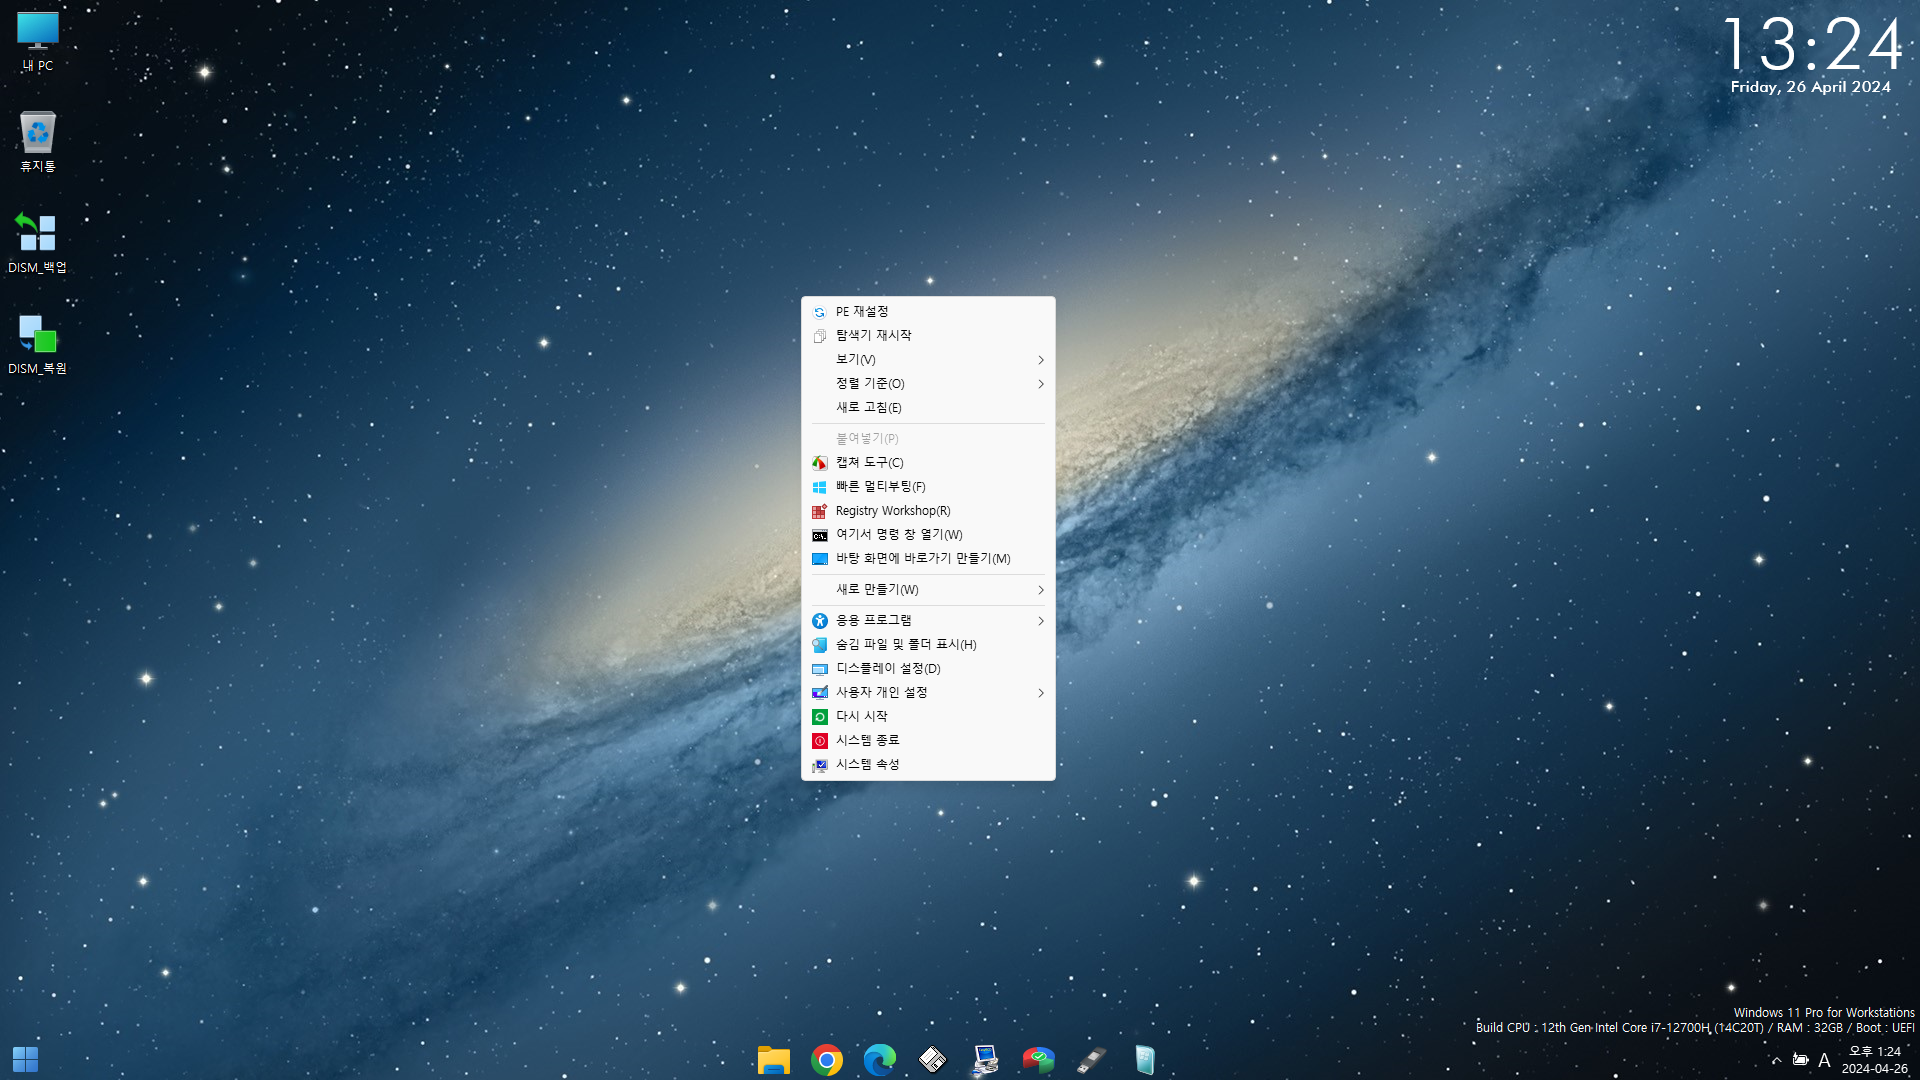Screen dimensions: 1920x1080
Task: Show hidden system tray icons
Action: pyautogui.click(x=1777, y=1060)
